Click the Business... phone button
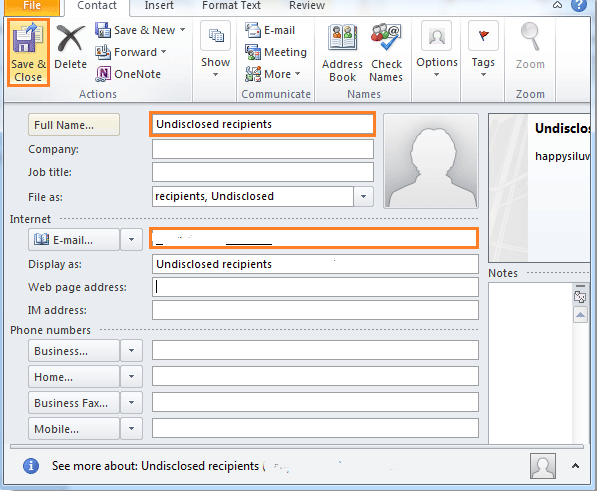Image resolution: width=597 pixels, height=491 pixels. click(74, 351)
